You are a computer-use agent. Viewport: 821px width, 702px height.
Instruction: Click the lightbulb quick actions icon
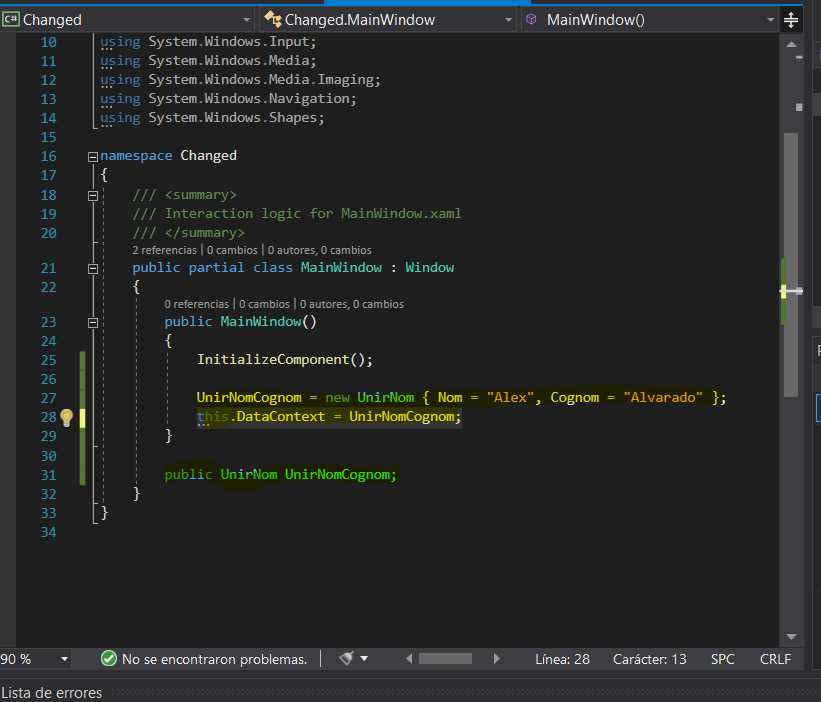pyautogui.click(x=67, y=417)
